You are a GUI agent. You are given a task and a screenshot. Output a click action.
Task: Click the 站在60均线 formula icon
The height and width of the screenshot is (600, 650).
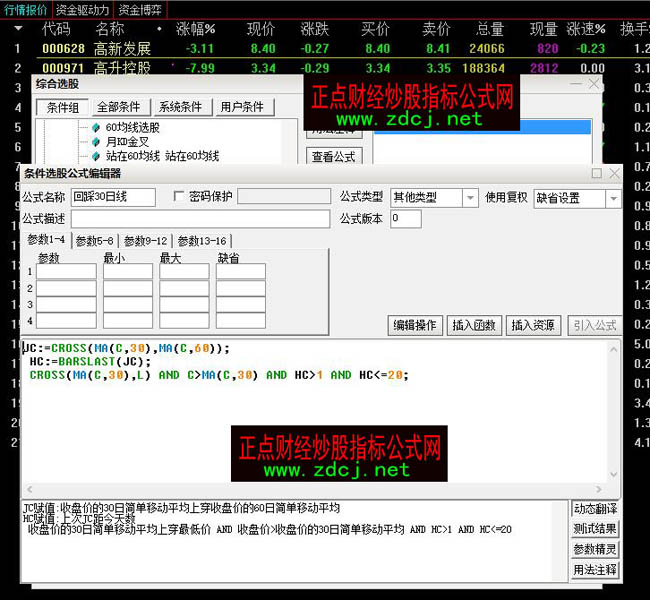96,156
